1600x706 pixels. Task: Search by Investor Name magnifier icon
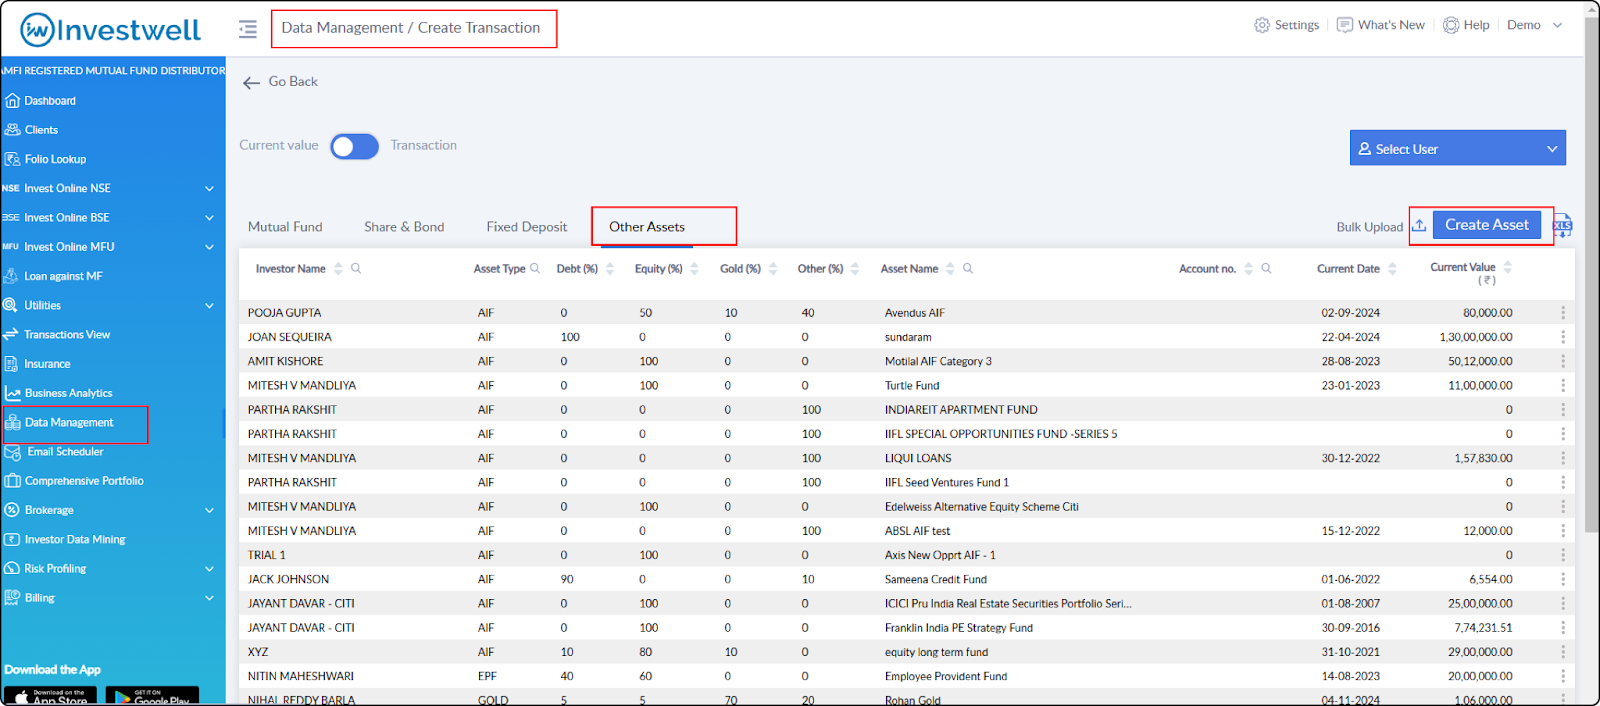pos(356,268)
